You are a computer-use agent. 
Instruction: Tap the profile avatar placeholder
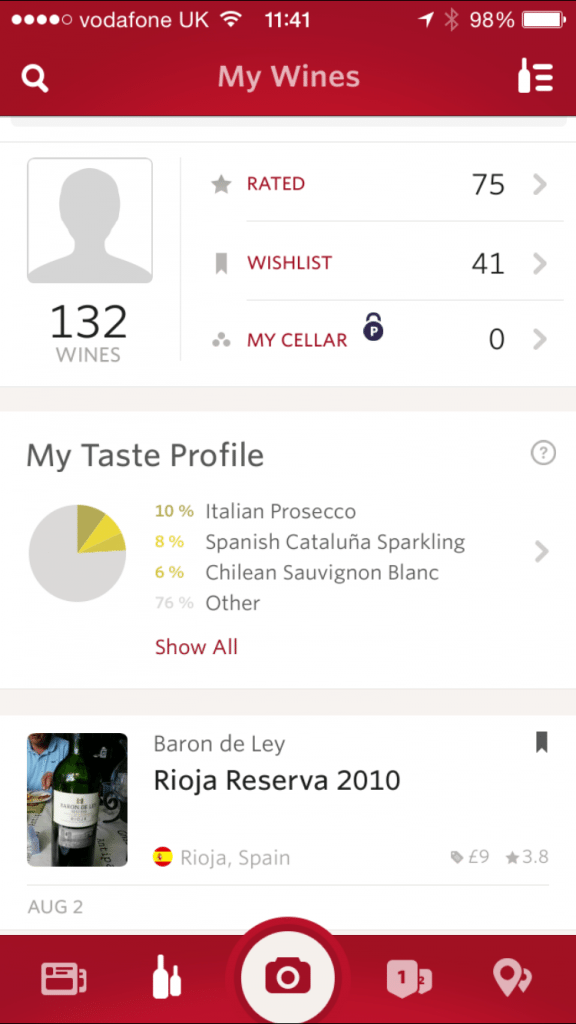(90, 221)
